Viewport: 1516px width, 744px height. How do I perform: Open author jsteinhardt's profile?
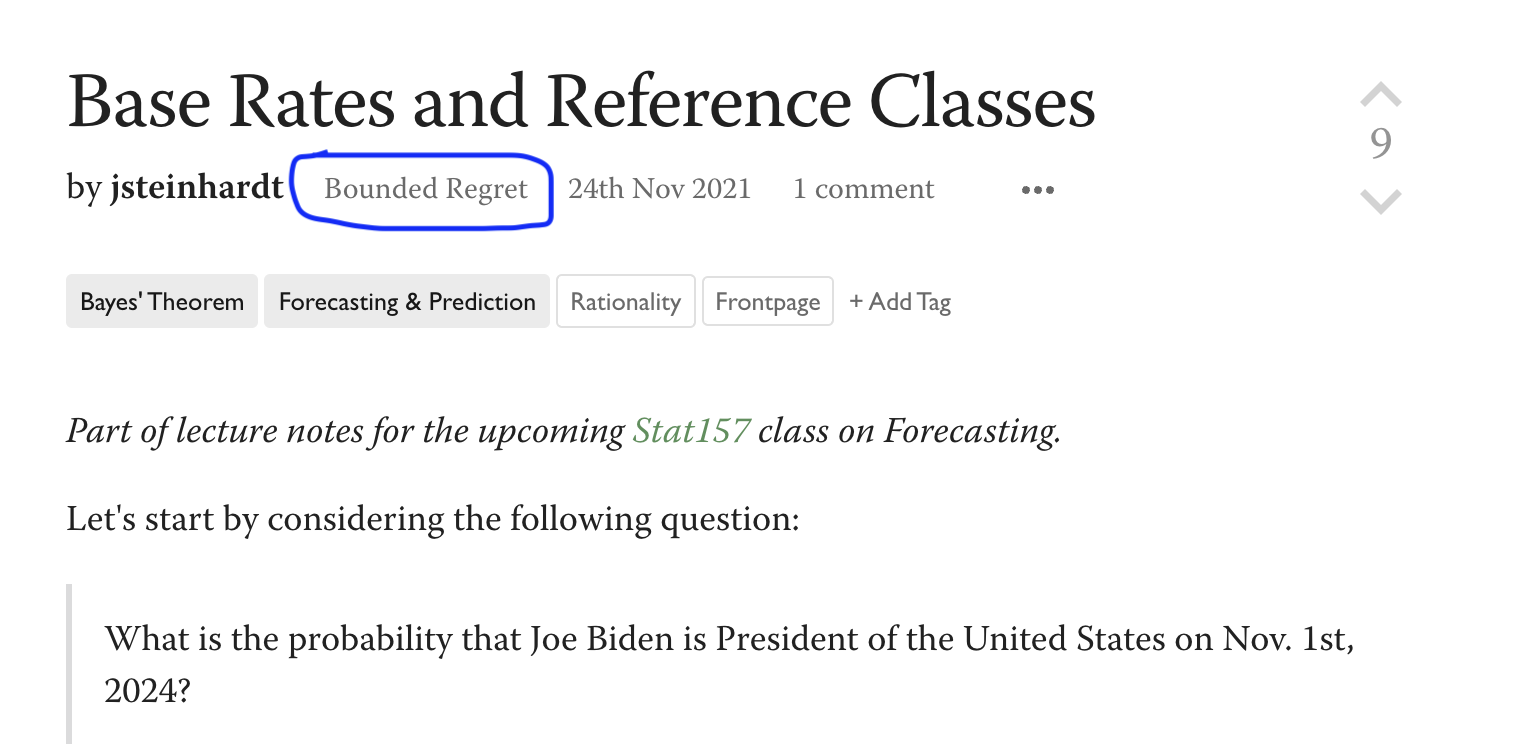(x=196, y=188)
